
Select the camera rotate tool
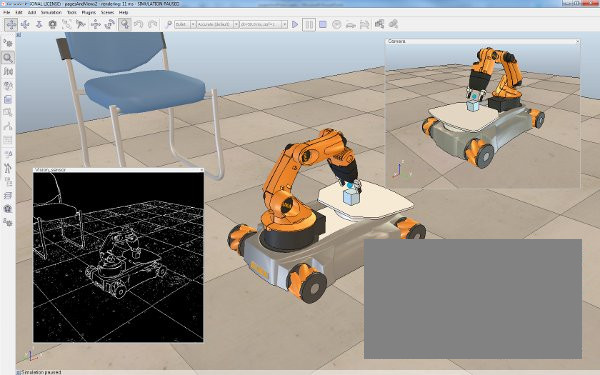tap(25, 24)
